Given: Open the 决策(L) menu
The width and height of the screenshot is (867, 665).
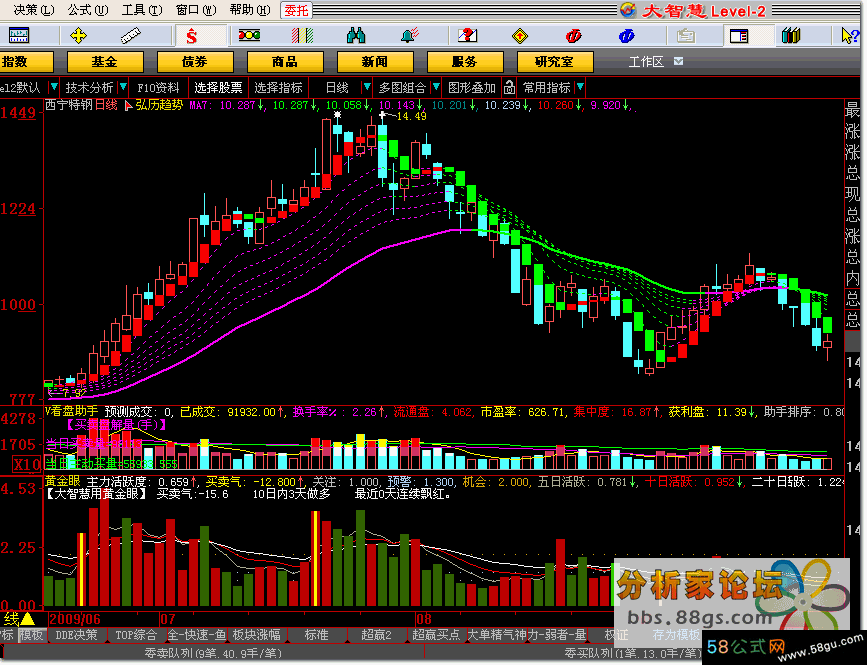Looking at the screenshot, I should [33, 9].
